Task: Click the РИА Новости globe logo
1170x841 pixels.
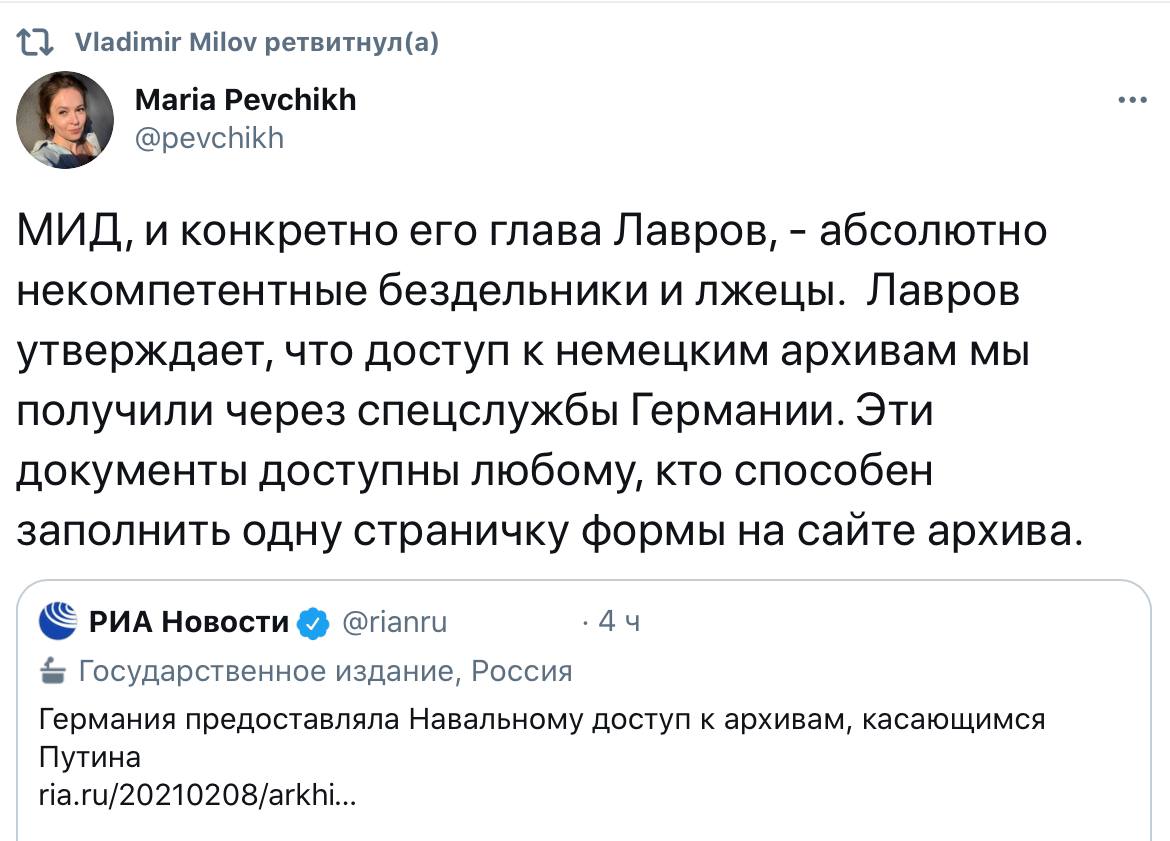Action: point(58,622)
